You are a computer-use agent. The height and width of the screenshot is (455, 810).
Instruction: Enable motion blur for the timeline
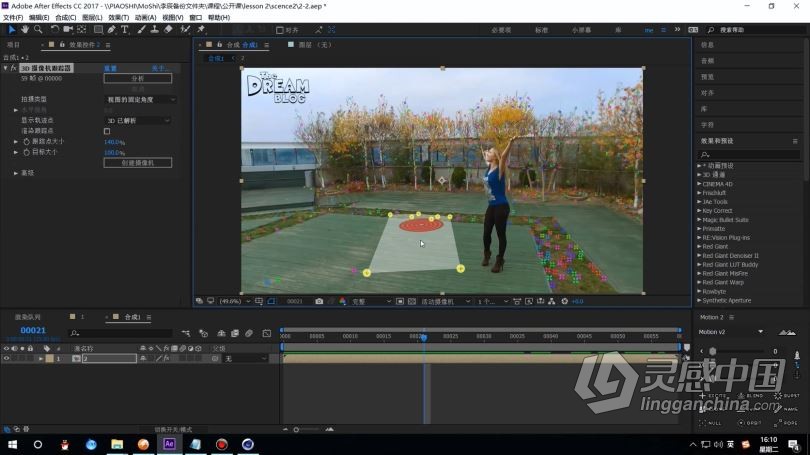(249, 334)
